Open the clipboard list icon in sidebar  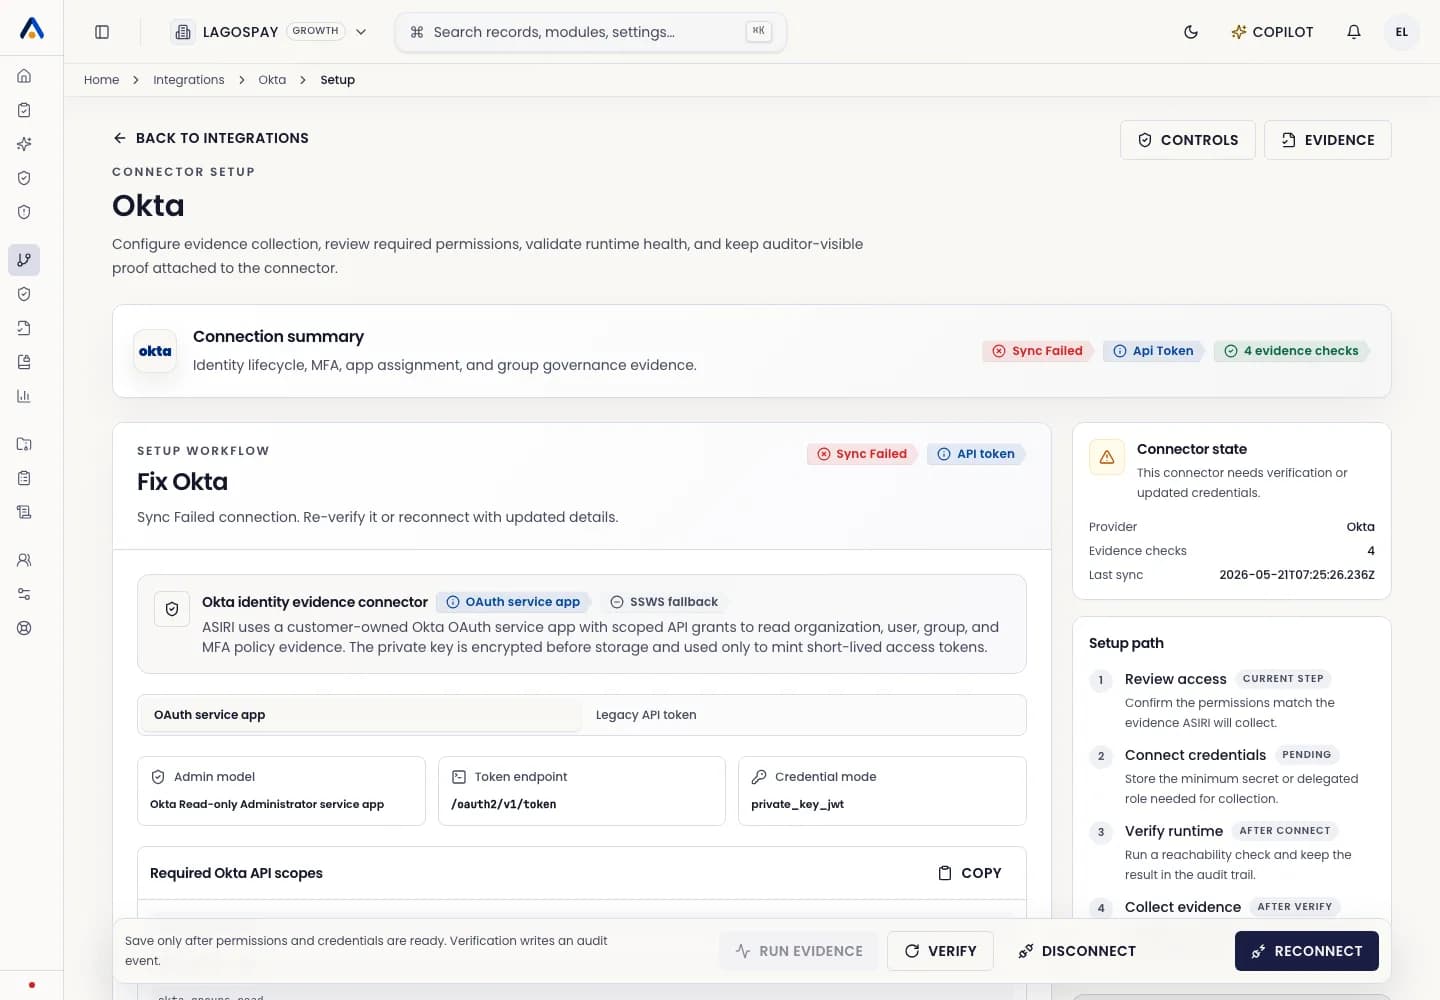point(24,478)
